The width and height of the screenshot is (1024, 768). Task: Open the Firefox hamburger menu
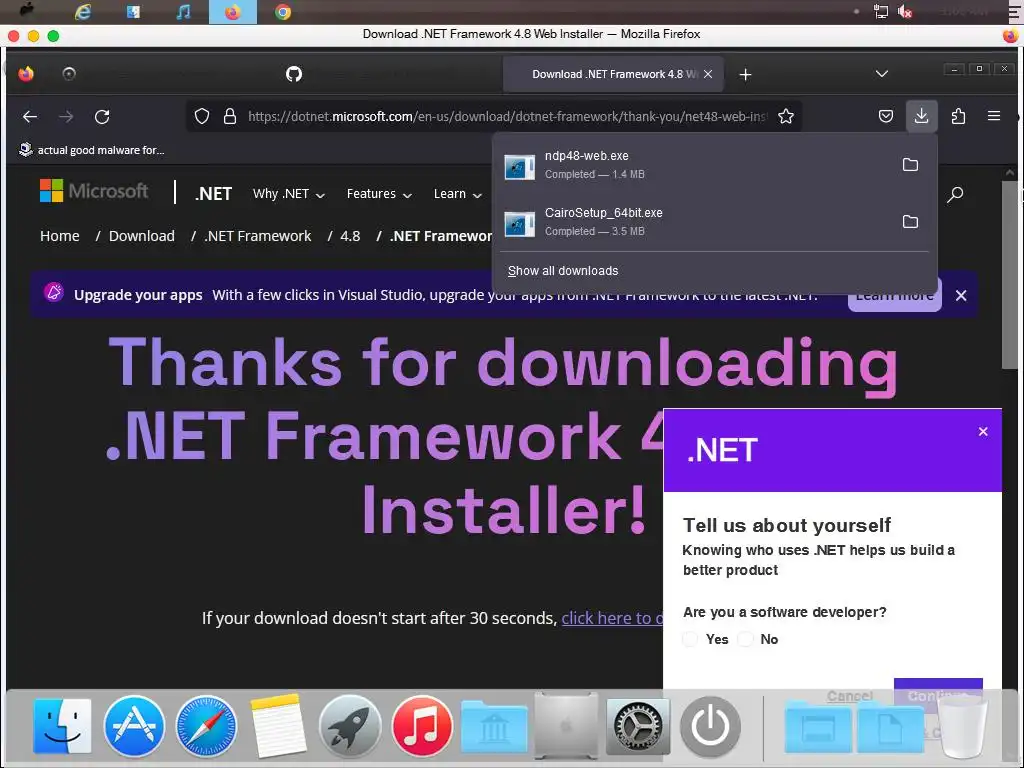(x=994, y=116)
